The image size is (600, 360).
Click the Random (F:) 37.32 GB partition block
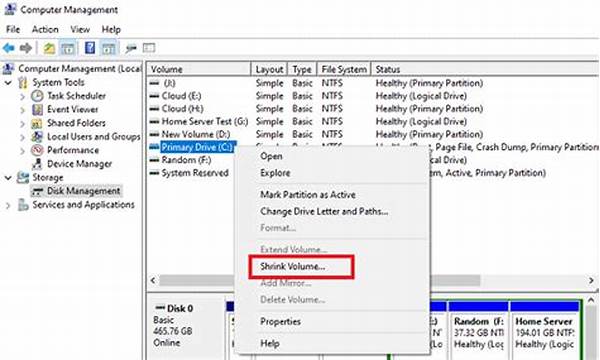pos(478,330)
